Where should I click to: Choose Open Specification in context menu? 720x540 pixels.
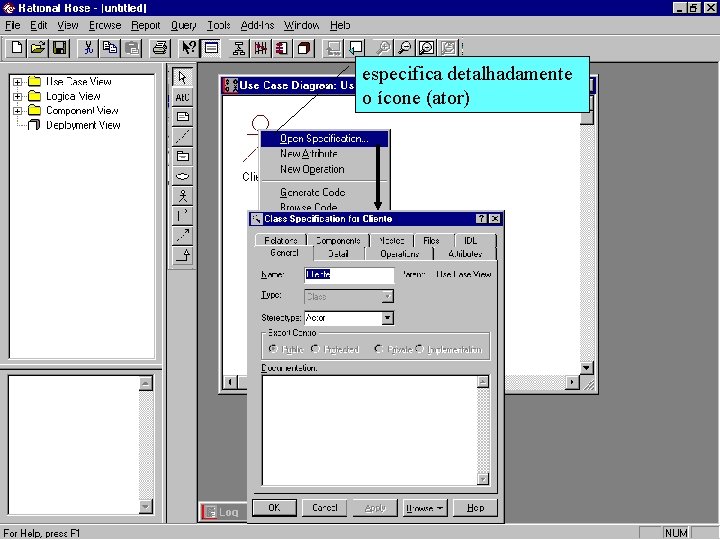click(324, 139)
